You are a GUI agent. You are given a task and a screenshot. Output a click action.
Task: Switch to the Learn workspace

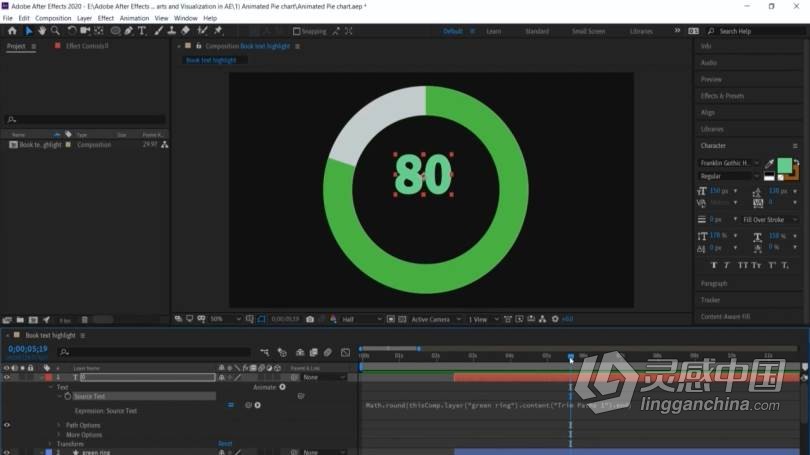(x=493, y=32)
